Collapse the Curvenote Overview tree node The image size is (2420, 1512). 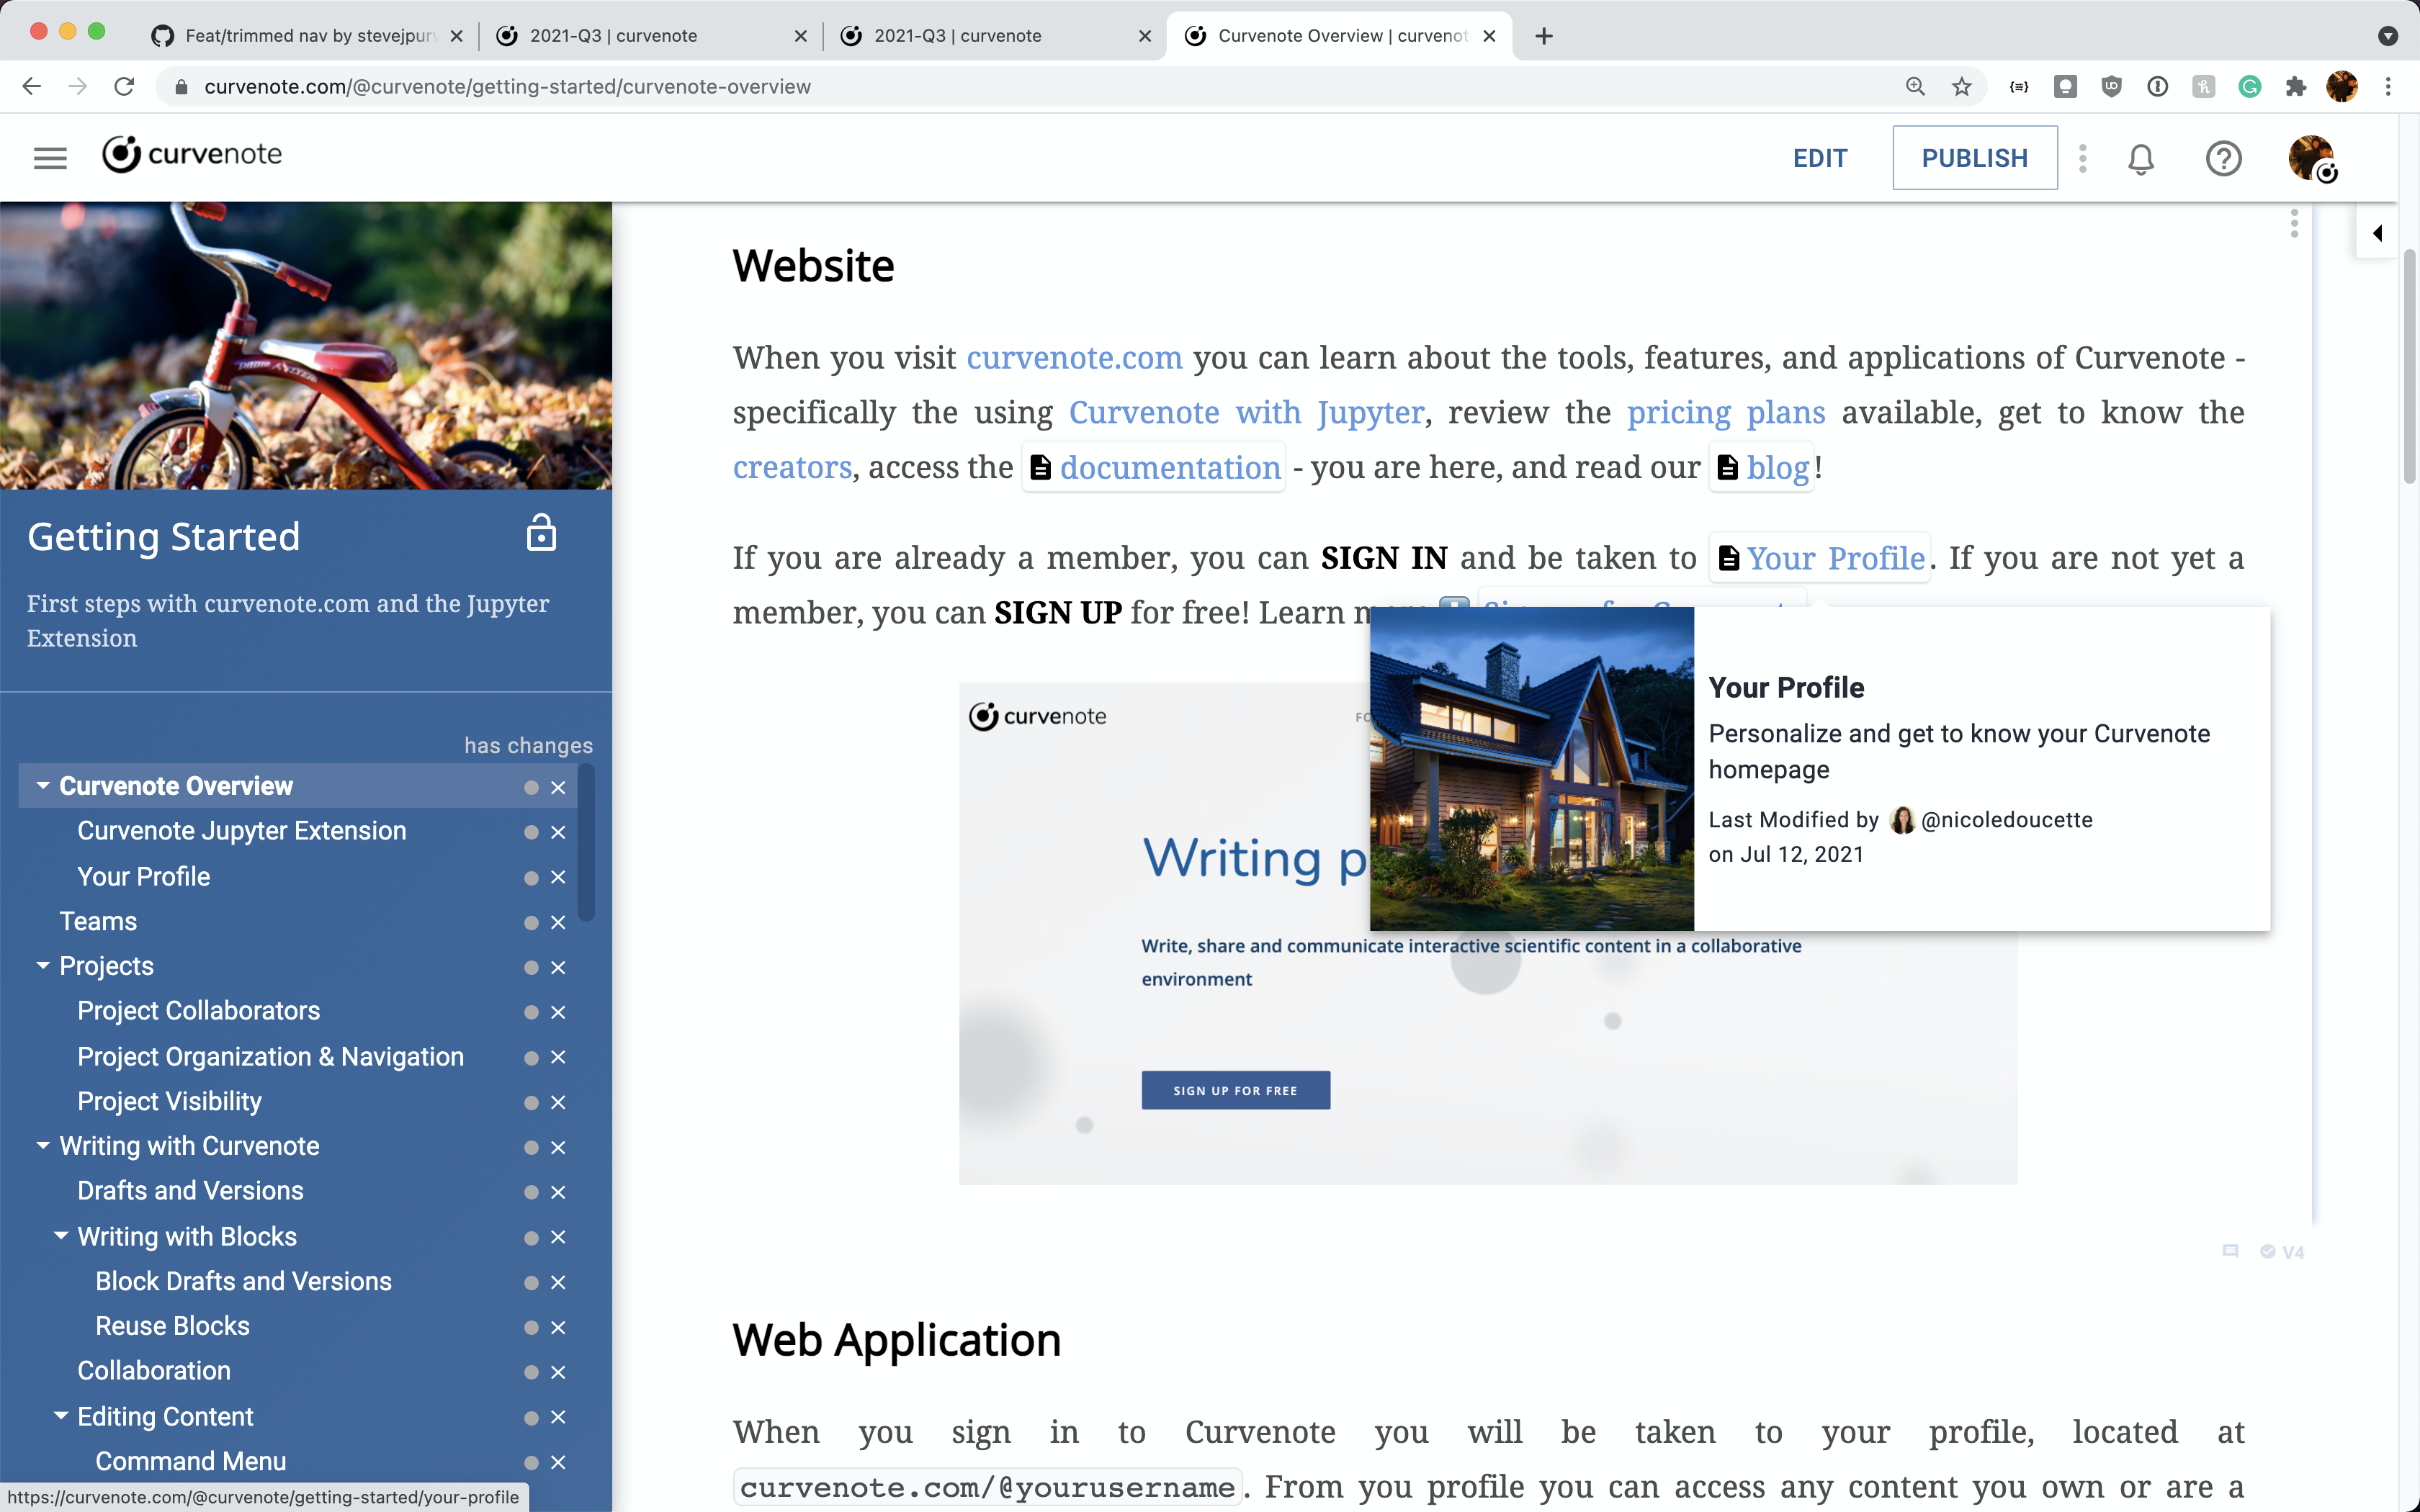[43, 786]
